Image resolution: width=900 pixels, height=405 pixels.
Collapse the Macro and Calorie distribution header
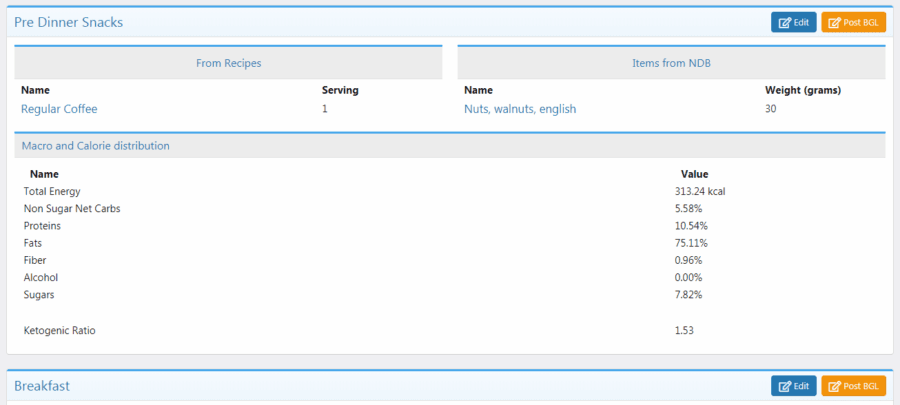[96, 146]
